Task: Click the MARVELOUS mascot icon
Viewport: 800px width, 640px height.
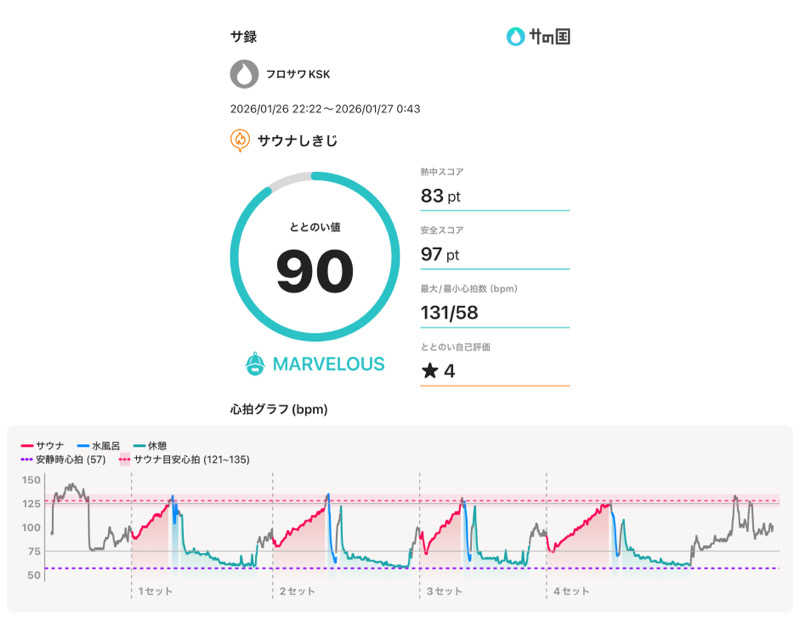Action: pos(255,364)
